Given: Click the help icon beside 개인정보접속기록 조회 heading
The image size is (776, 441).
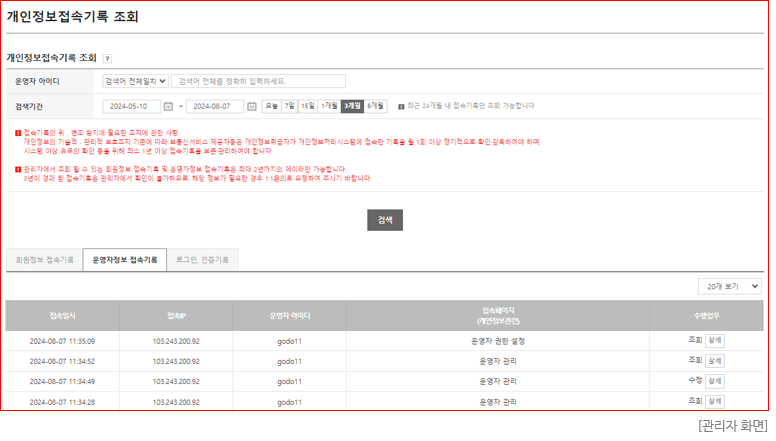Looking at the screenshot, I should [107, 59].
